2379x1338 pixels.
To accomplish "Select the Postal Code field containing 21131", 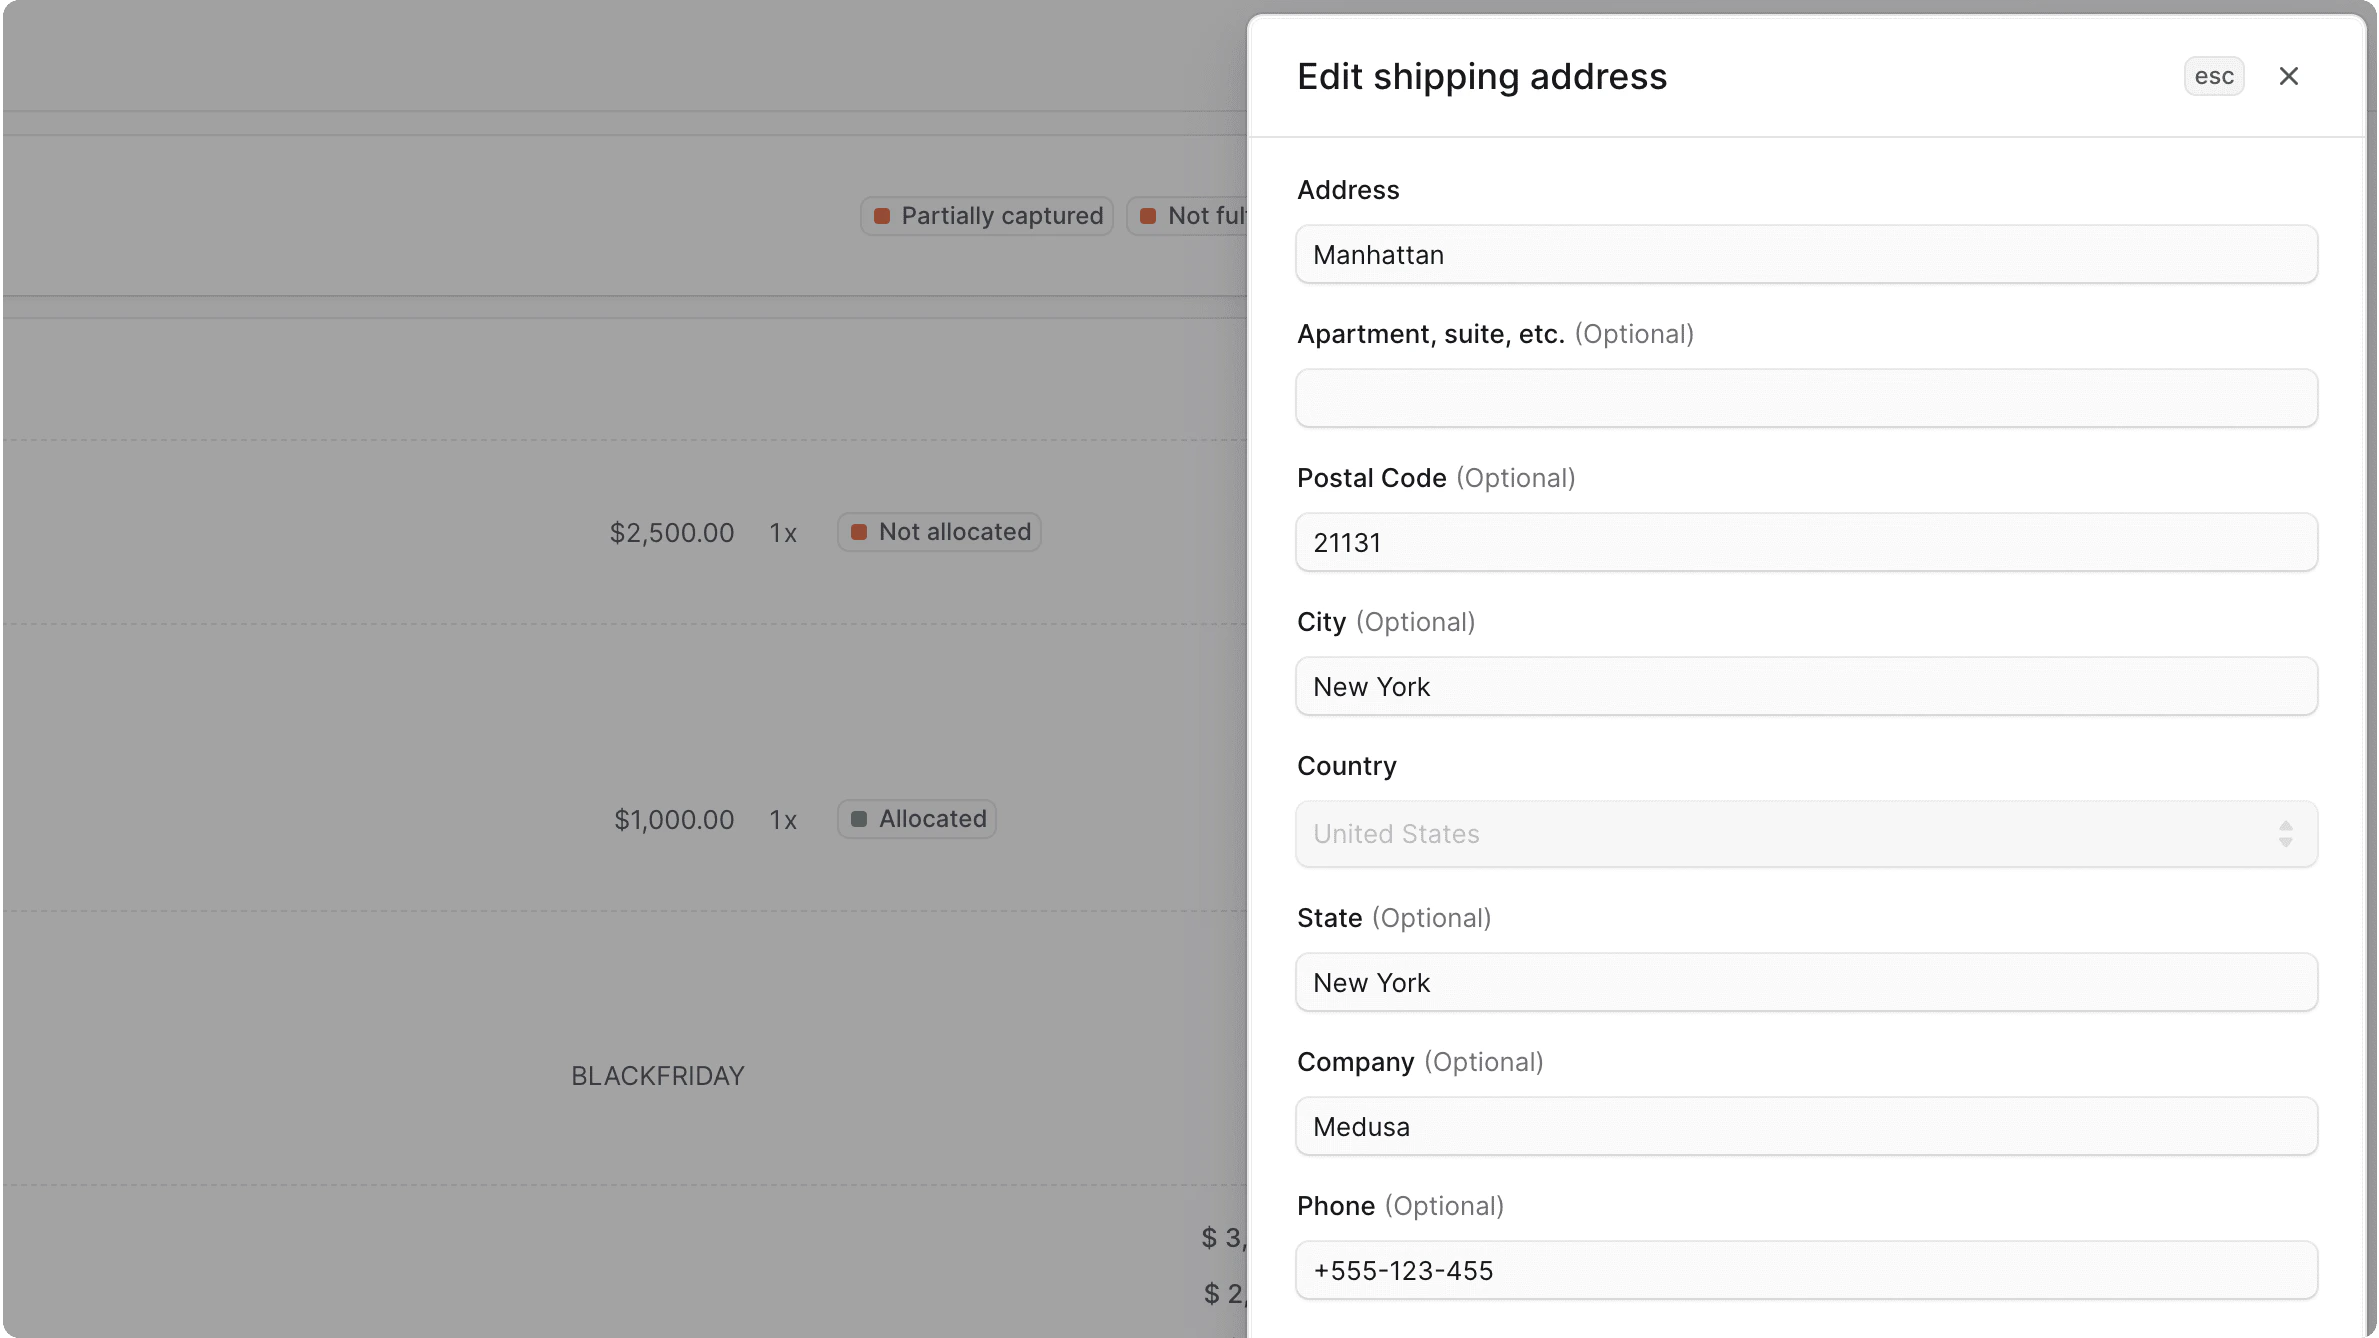I will 1805,542.
